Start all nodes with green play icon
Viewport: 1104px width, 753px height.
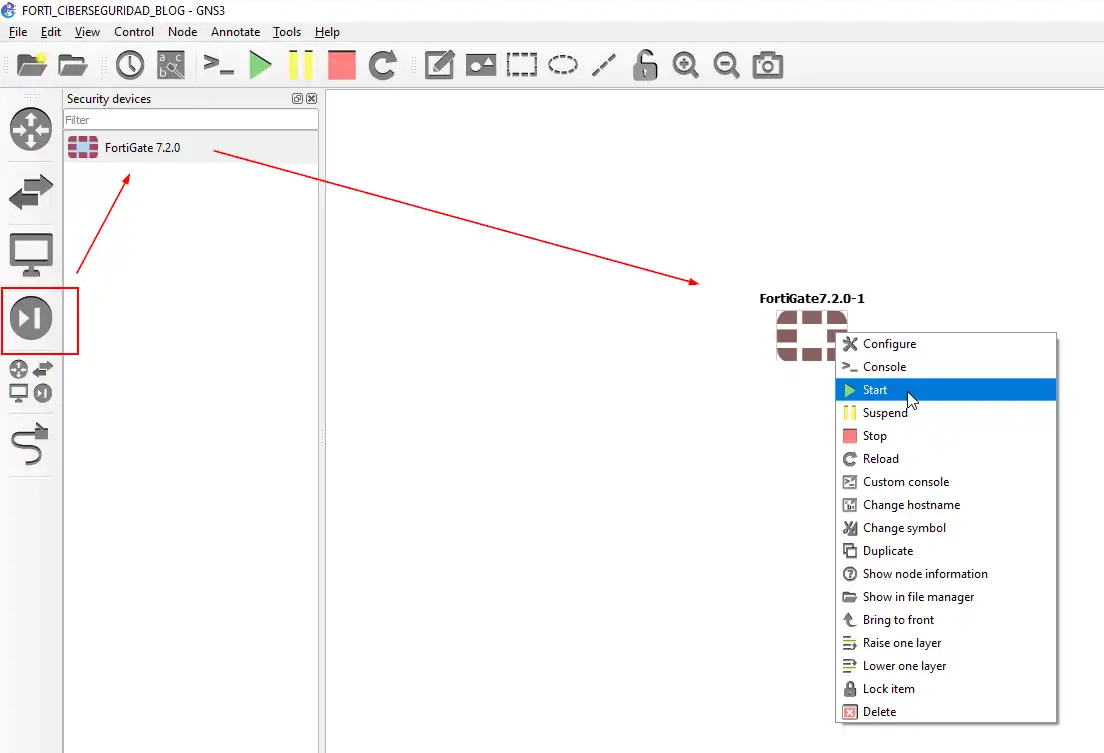tap(261, 65)
